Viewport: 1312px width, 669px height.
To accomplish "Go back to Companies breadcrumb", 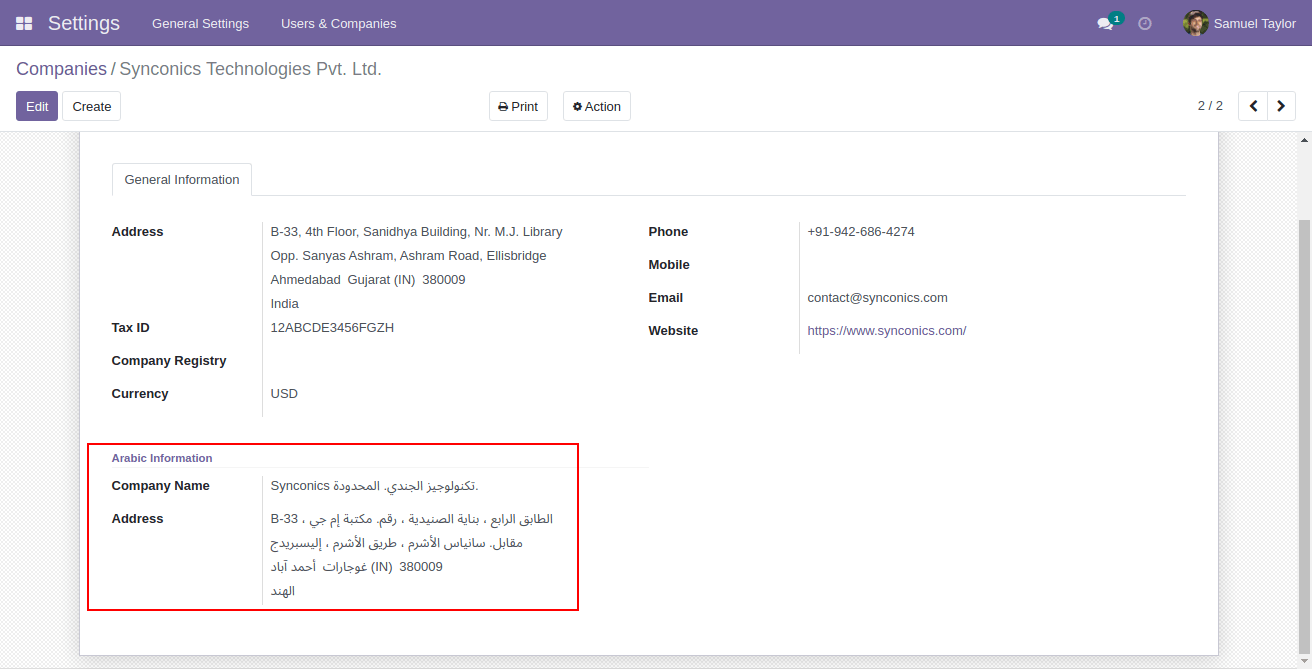I will (61, 69).
